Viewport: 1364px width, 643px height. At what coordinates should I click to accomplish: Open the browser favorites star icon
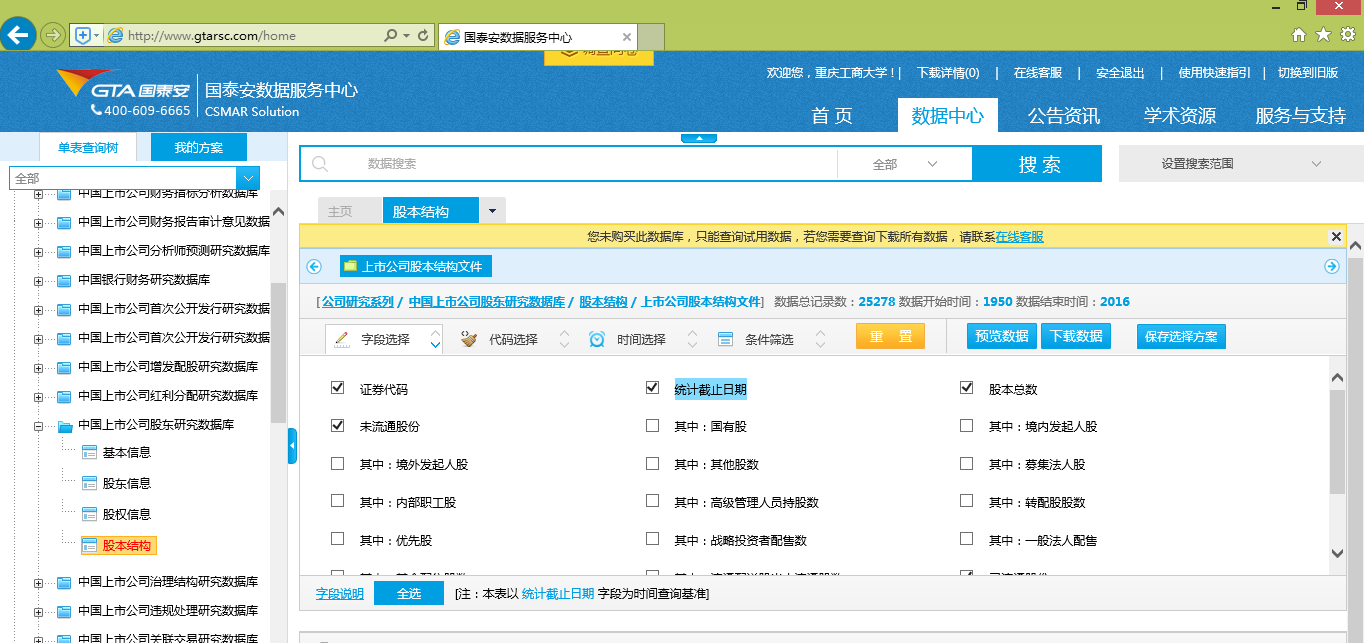[1323, 35]
